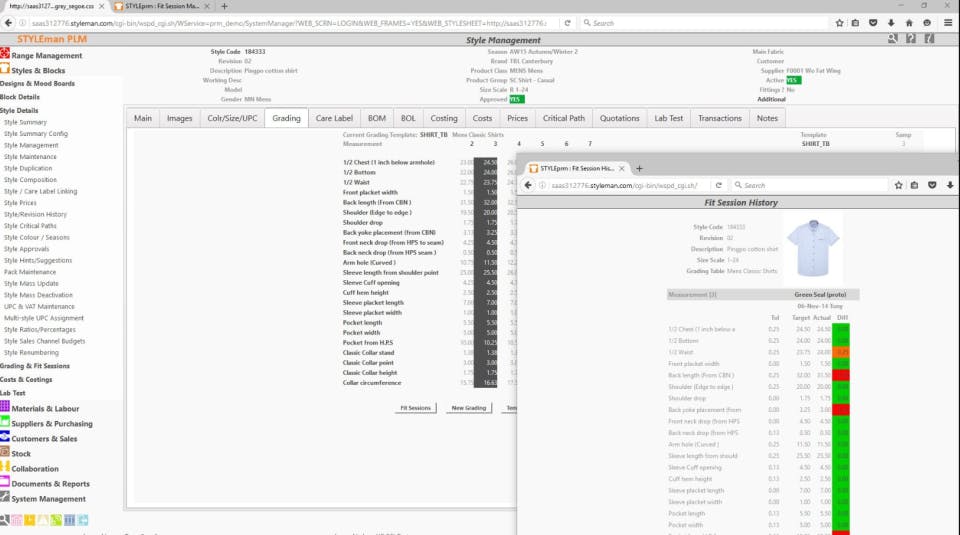Click light-blue shortcut icon in bottom-left bar
This screenshot has height=535, width=960.
tap(83, 520)
